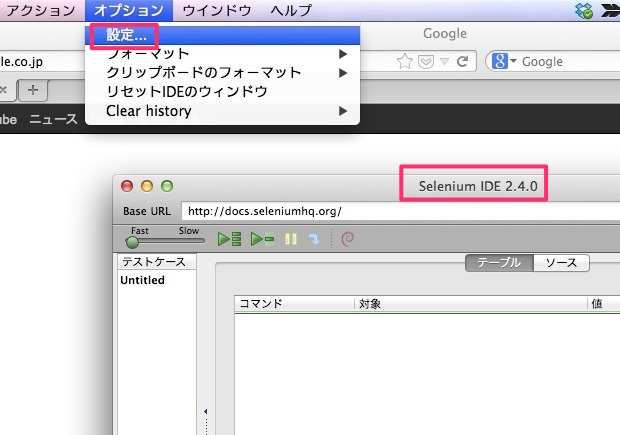The image size is (620, 435).
Task: Click the コマンド column header
Action: tap(295, 304)
